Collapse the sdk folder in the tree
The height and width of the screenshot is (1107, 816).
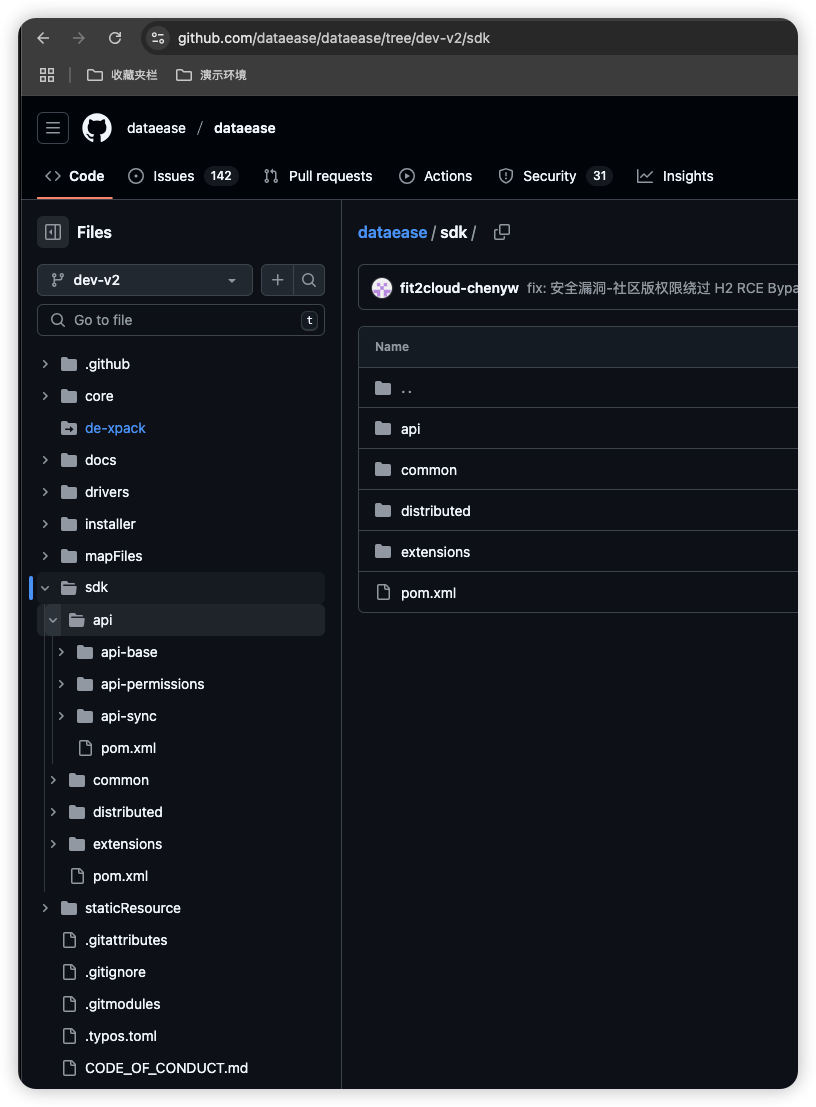point(45,587)
